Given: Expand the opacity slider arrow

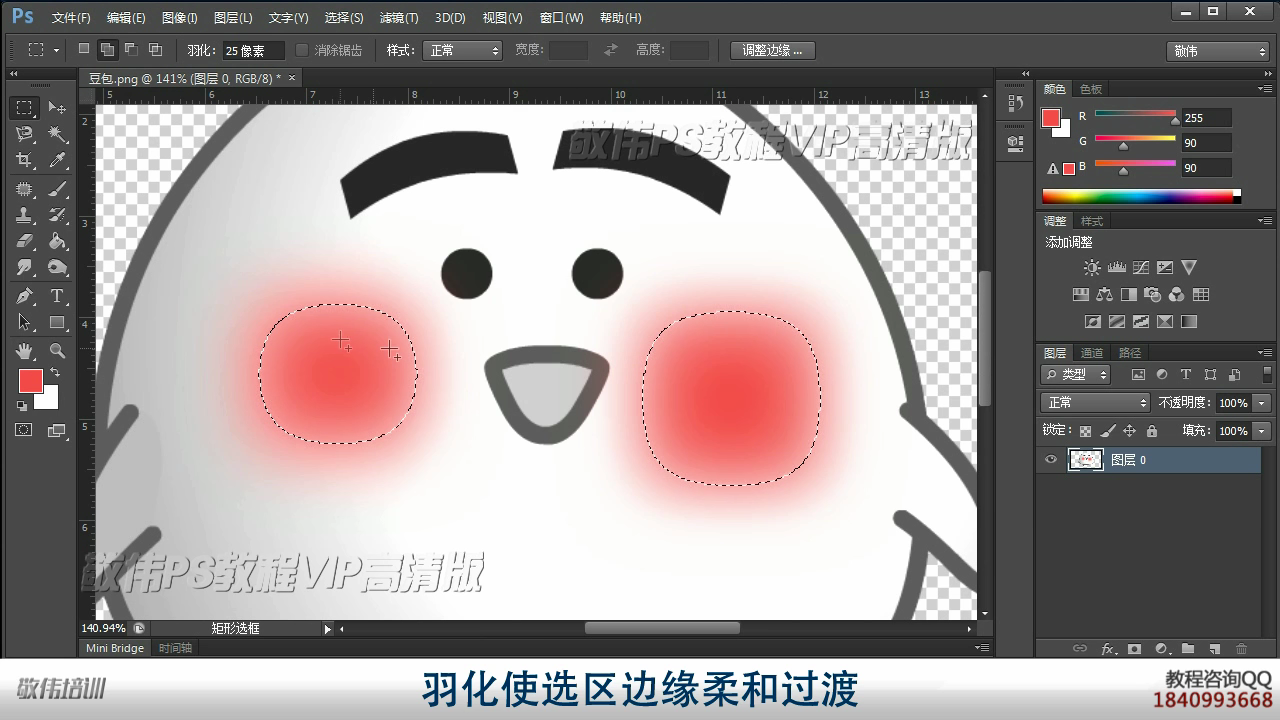Looking at the screenshot, I should coord(1262,403).
